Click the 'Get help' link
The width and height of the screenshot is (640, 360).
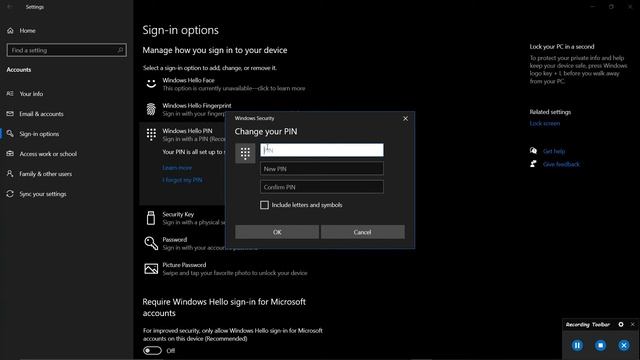click(554, 151)
